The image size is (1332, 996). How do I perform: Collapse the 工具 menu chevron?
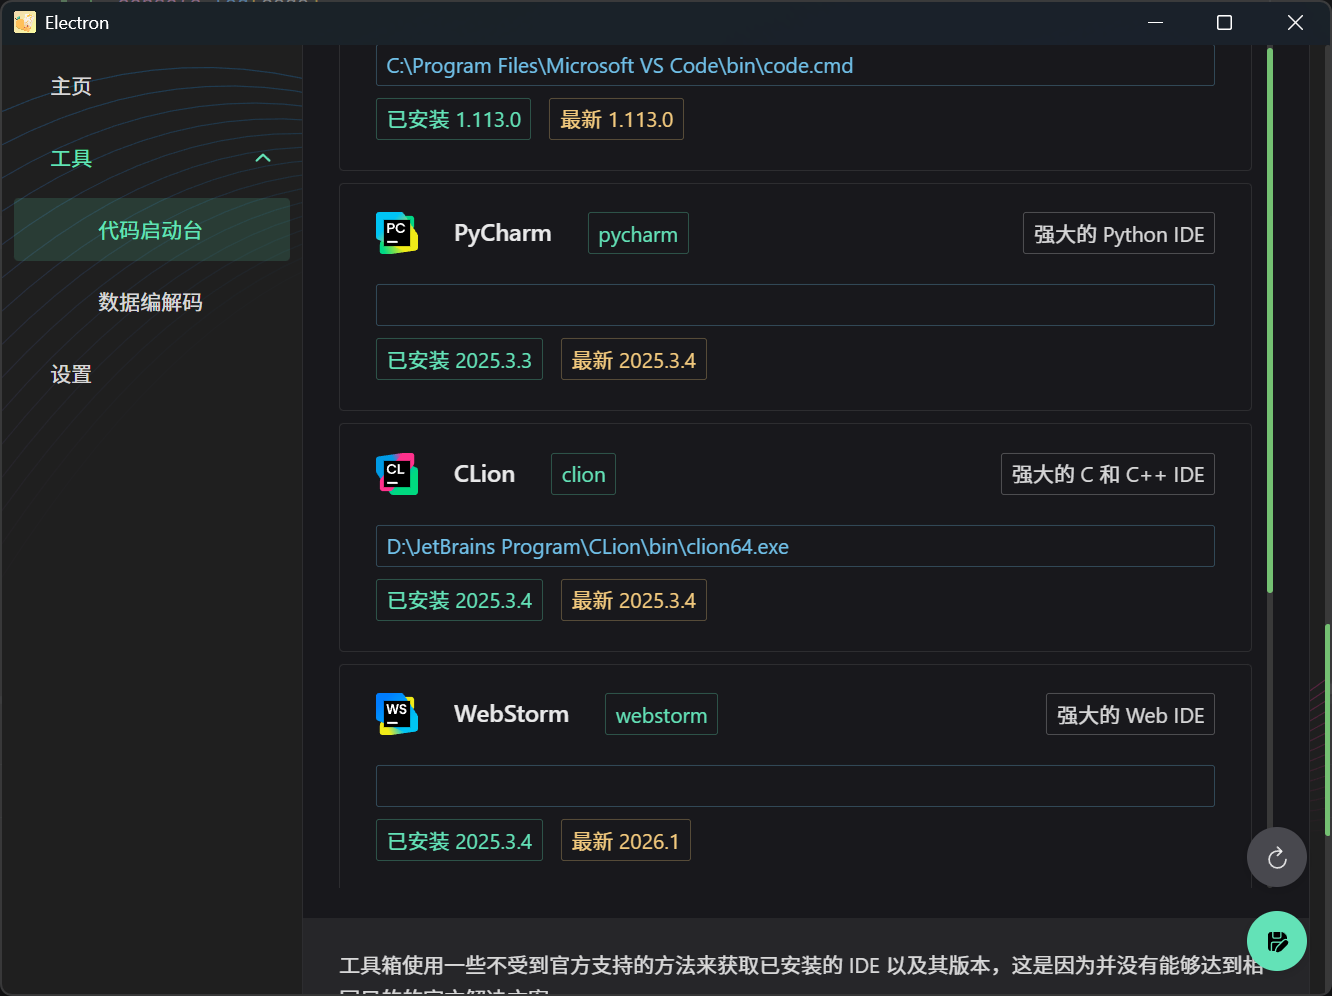click(263, 158)
